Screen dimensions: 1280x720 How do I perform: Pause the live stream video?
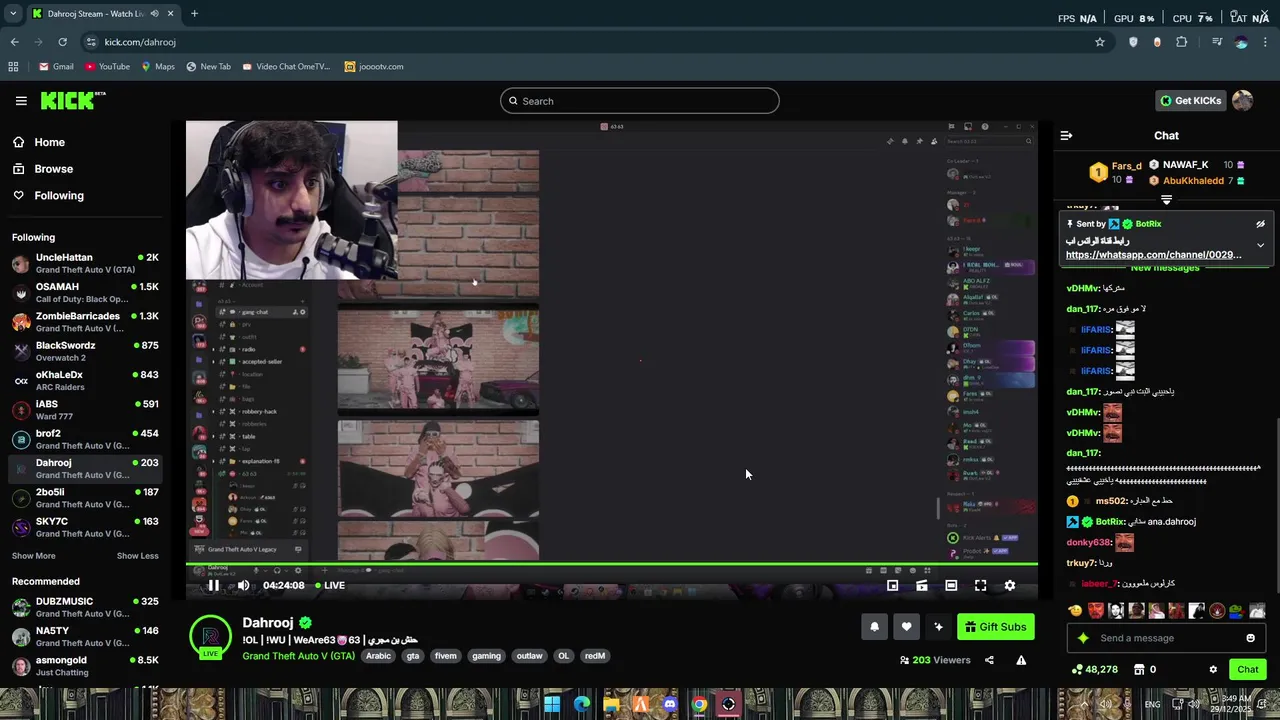pos(213,585)
